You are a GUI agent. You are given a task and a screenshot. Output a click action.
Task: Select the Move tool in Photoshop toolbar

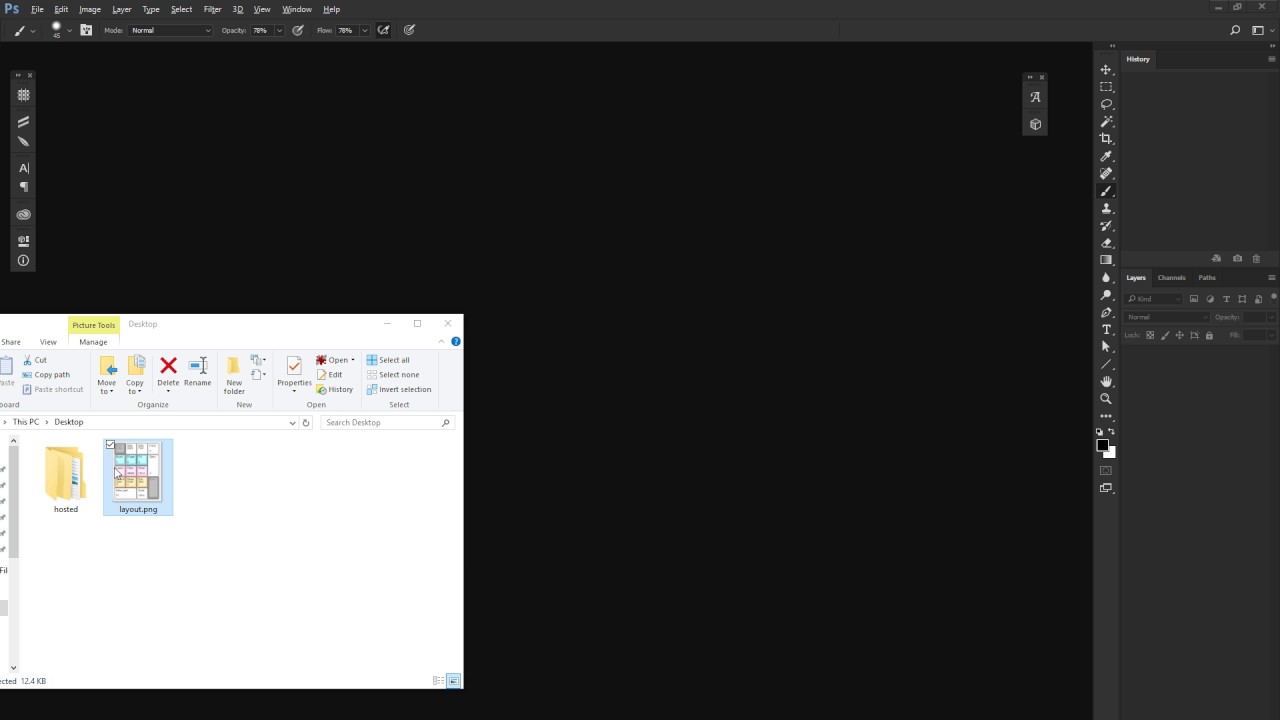coord(1106,69)
